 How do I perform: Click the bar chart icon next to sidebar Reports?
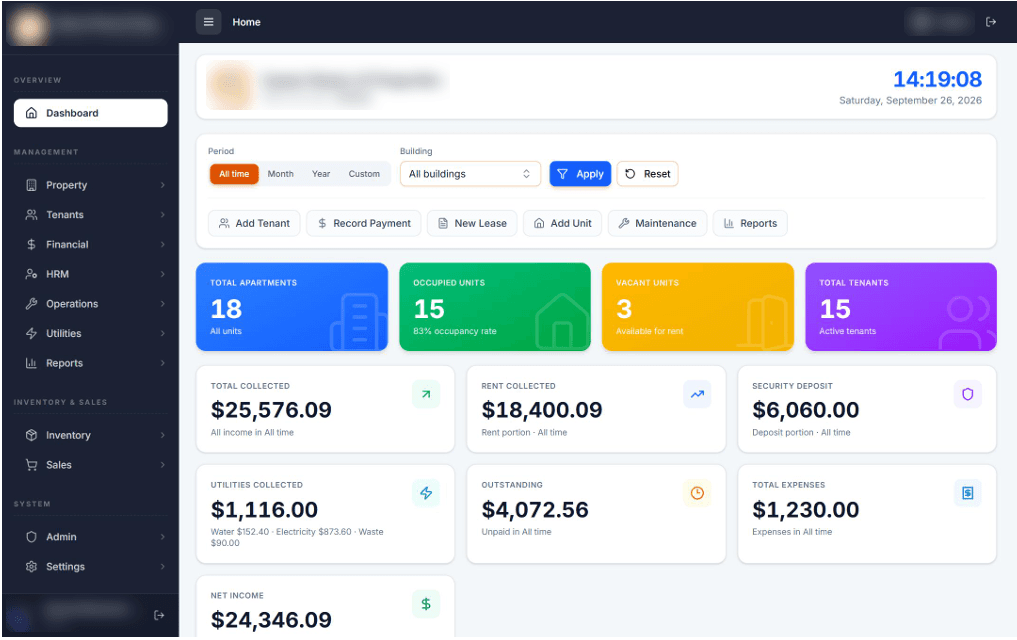pos(31,364)
